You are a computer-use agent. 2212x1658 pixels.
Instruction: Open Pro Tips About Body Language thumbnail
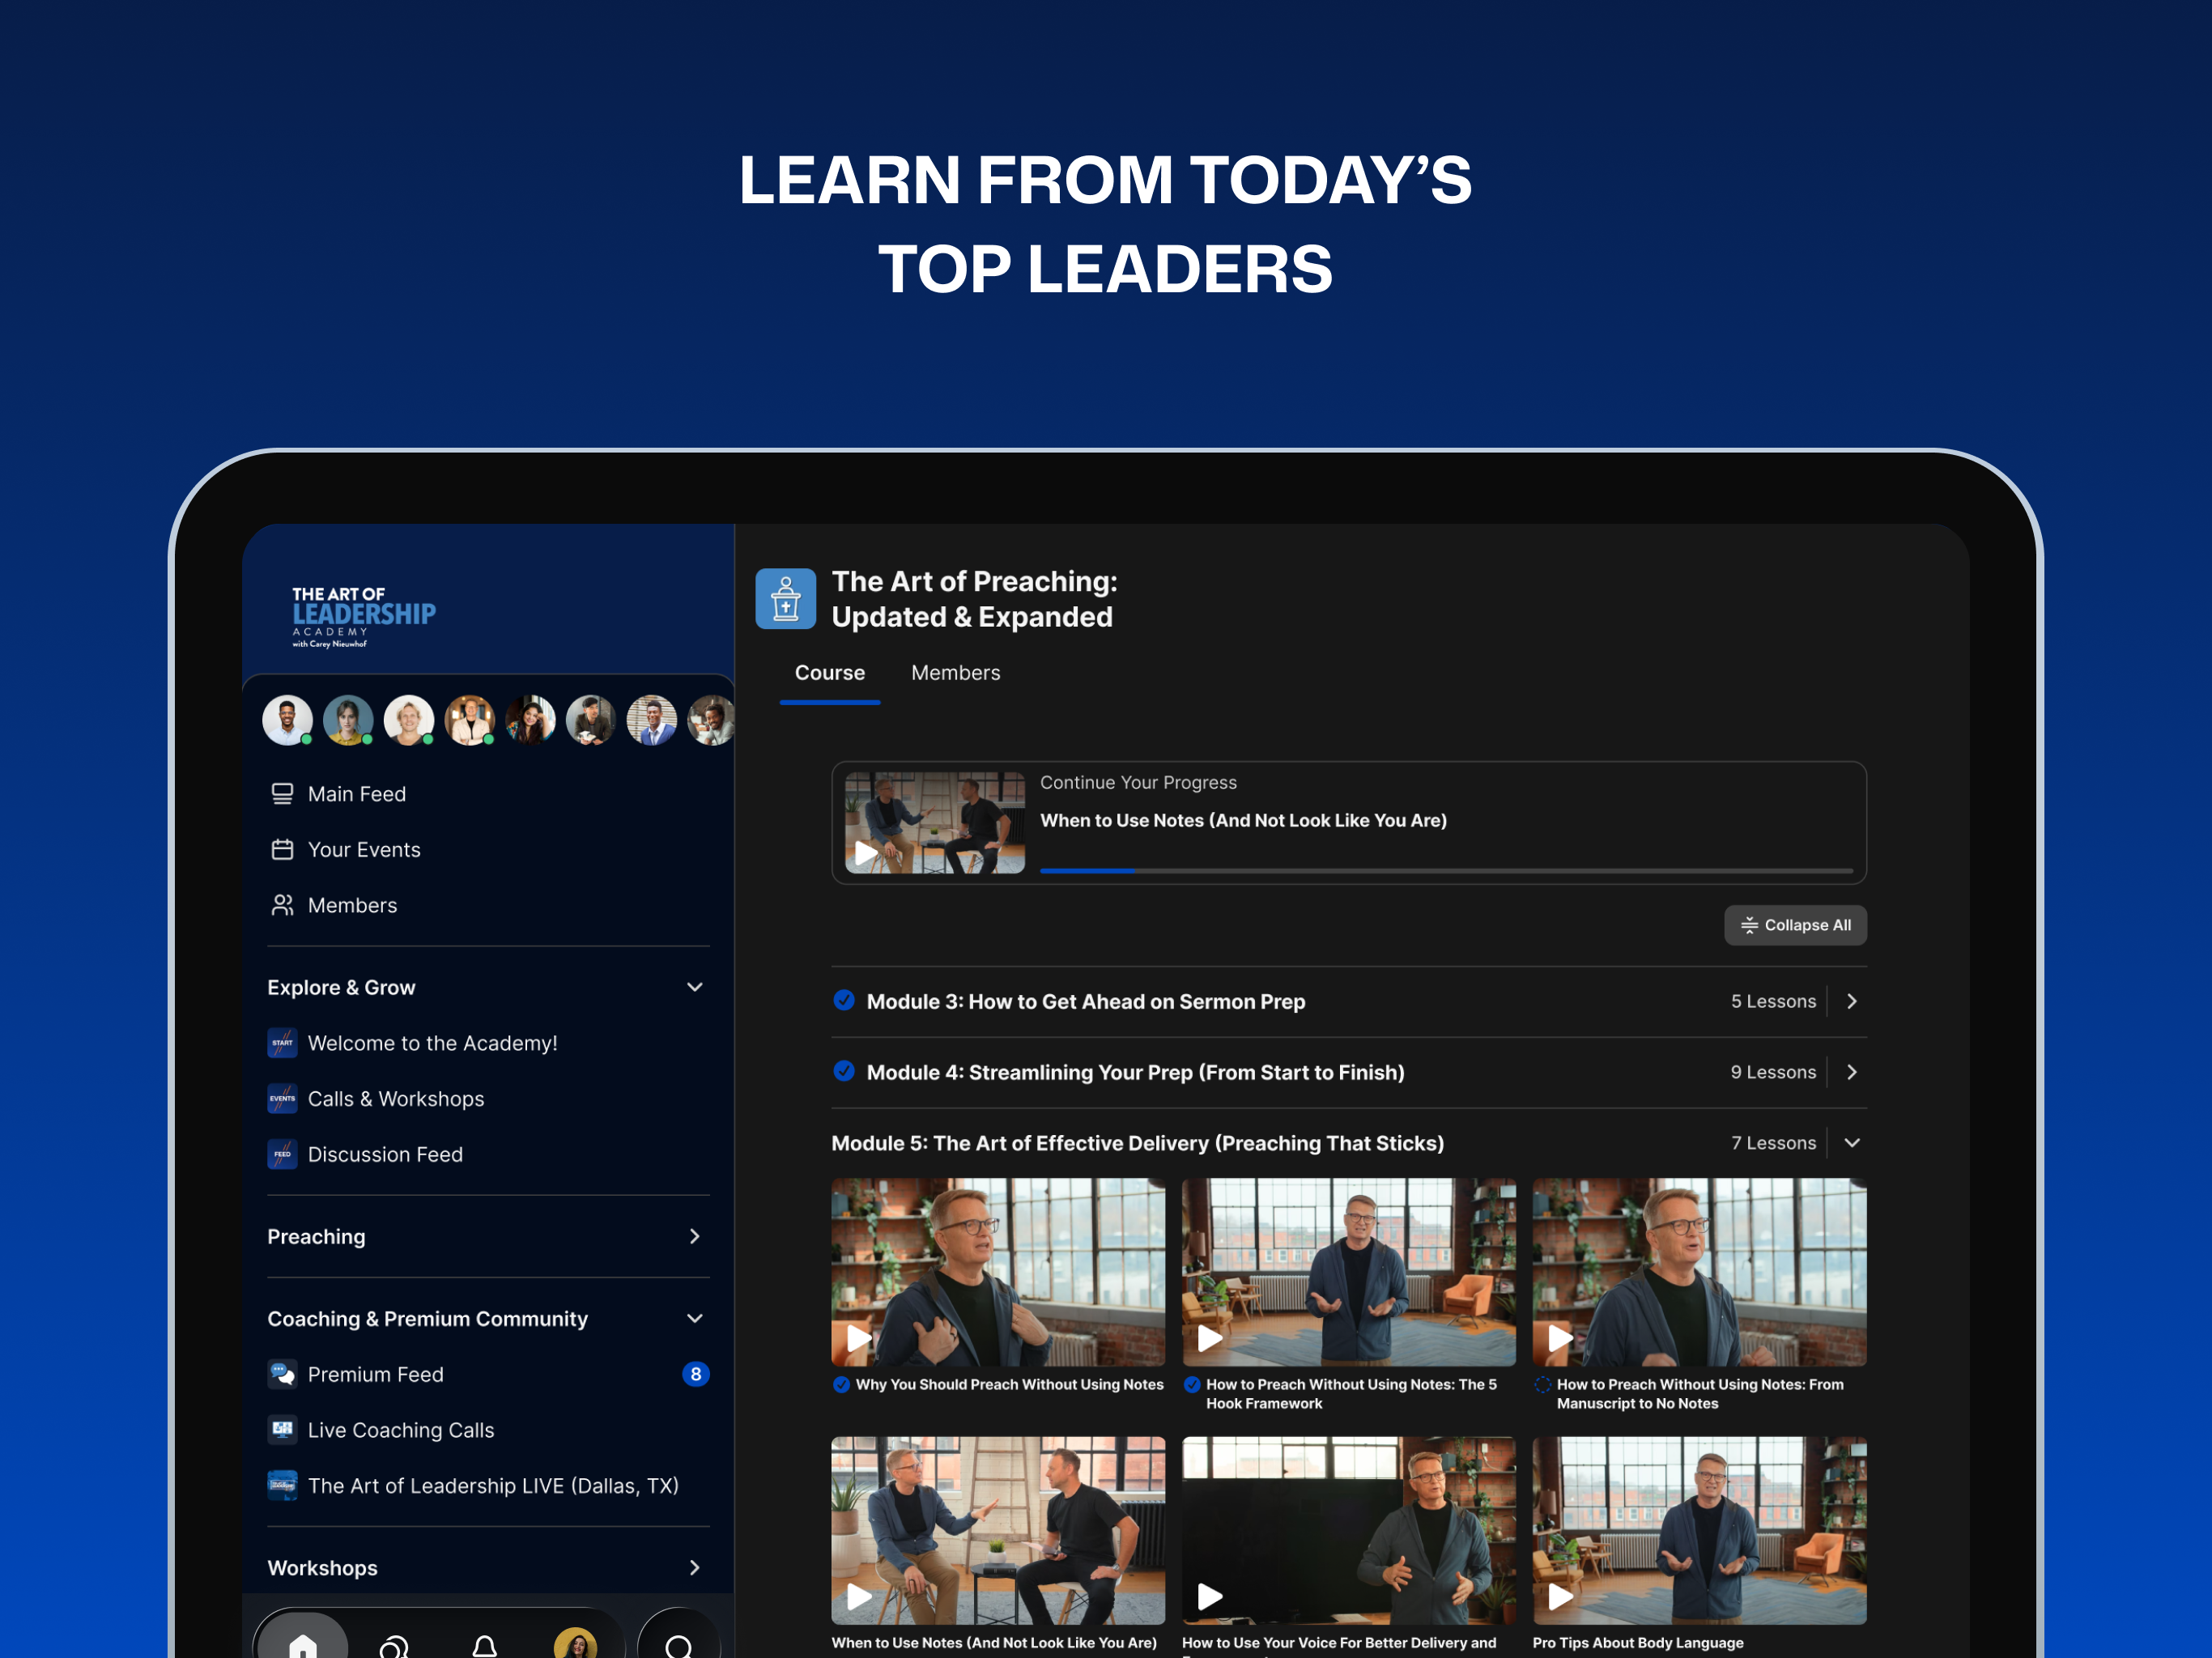[x=1700, y=1531]
